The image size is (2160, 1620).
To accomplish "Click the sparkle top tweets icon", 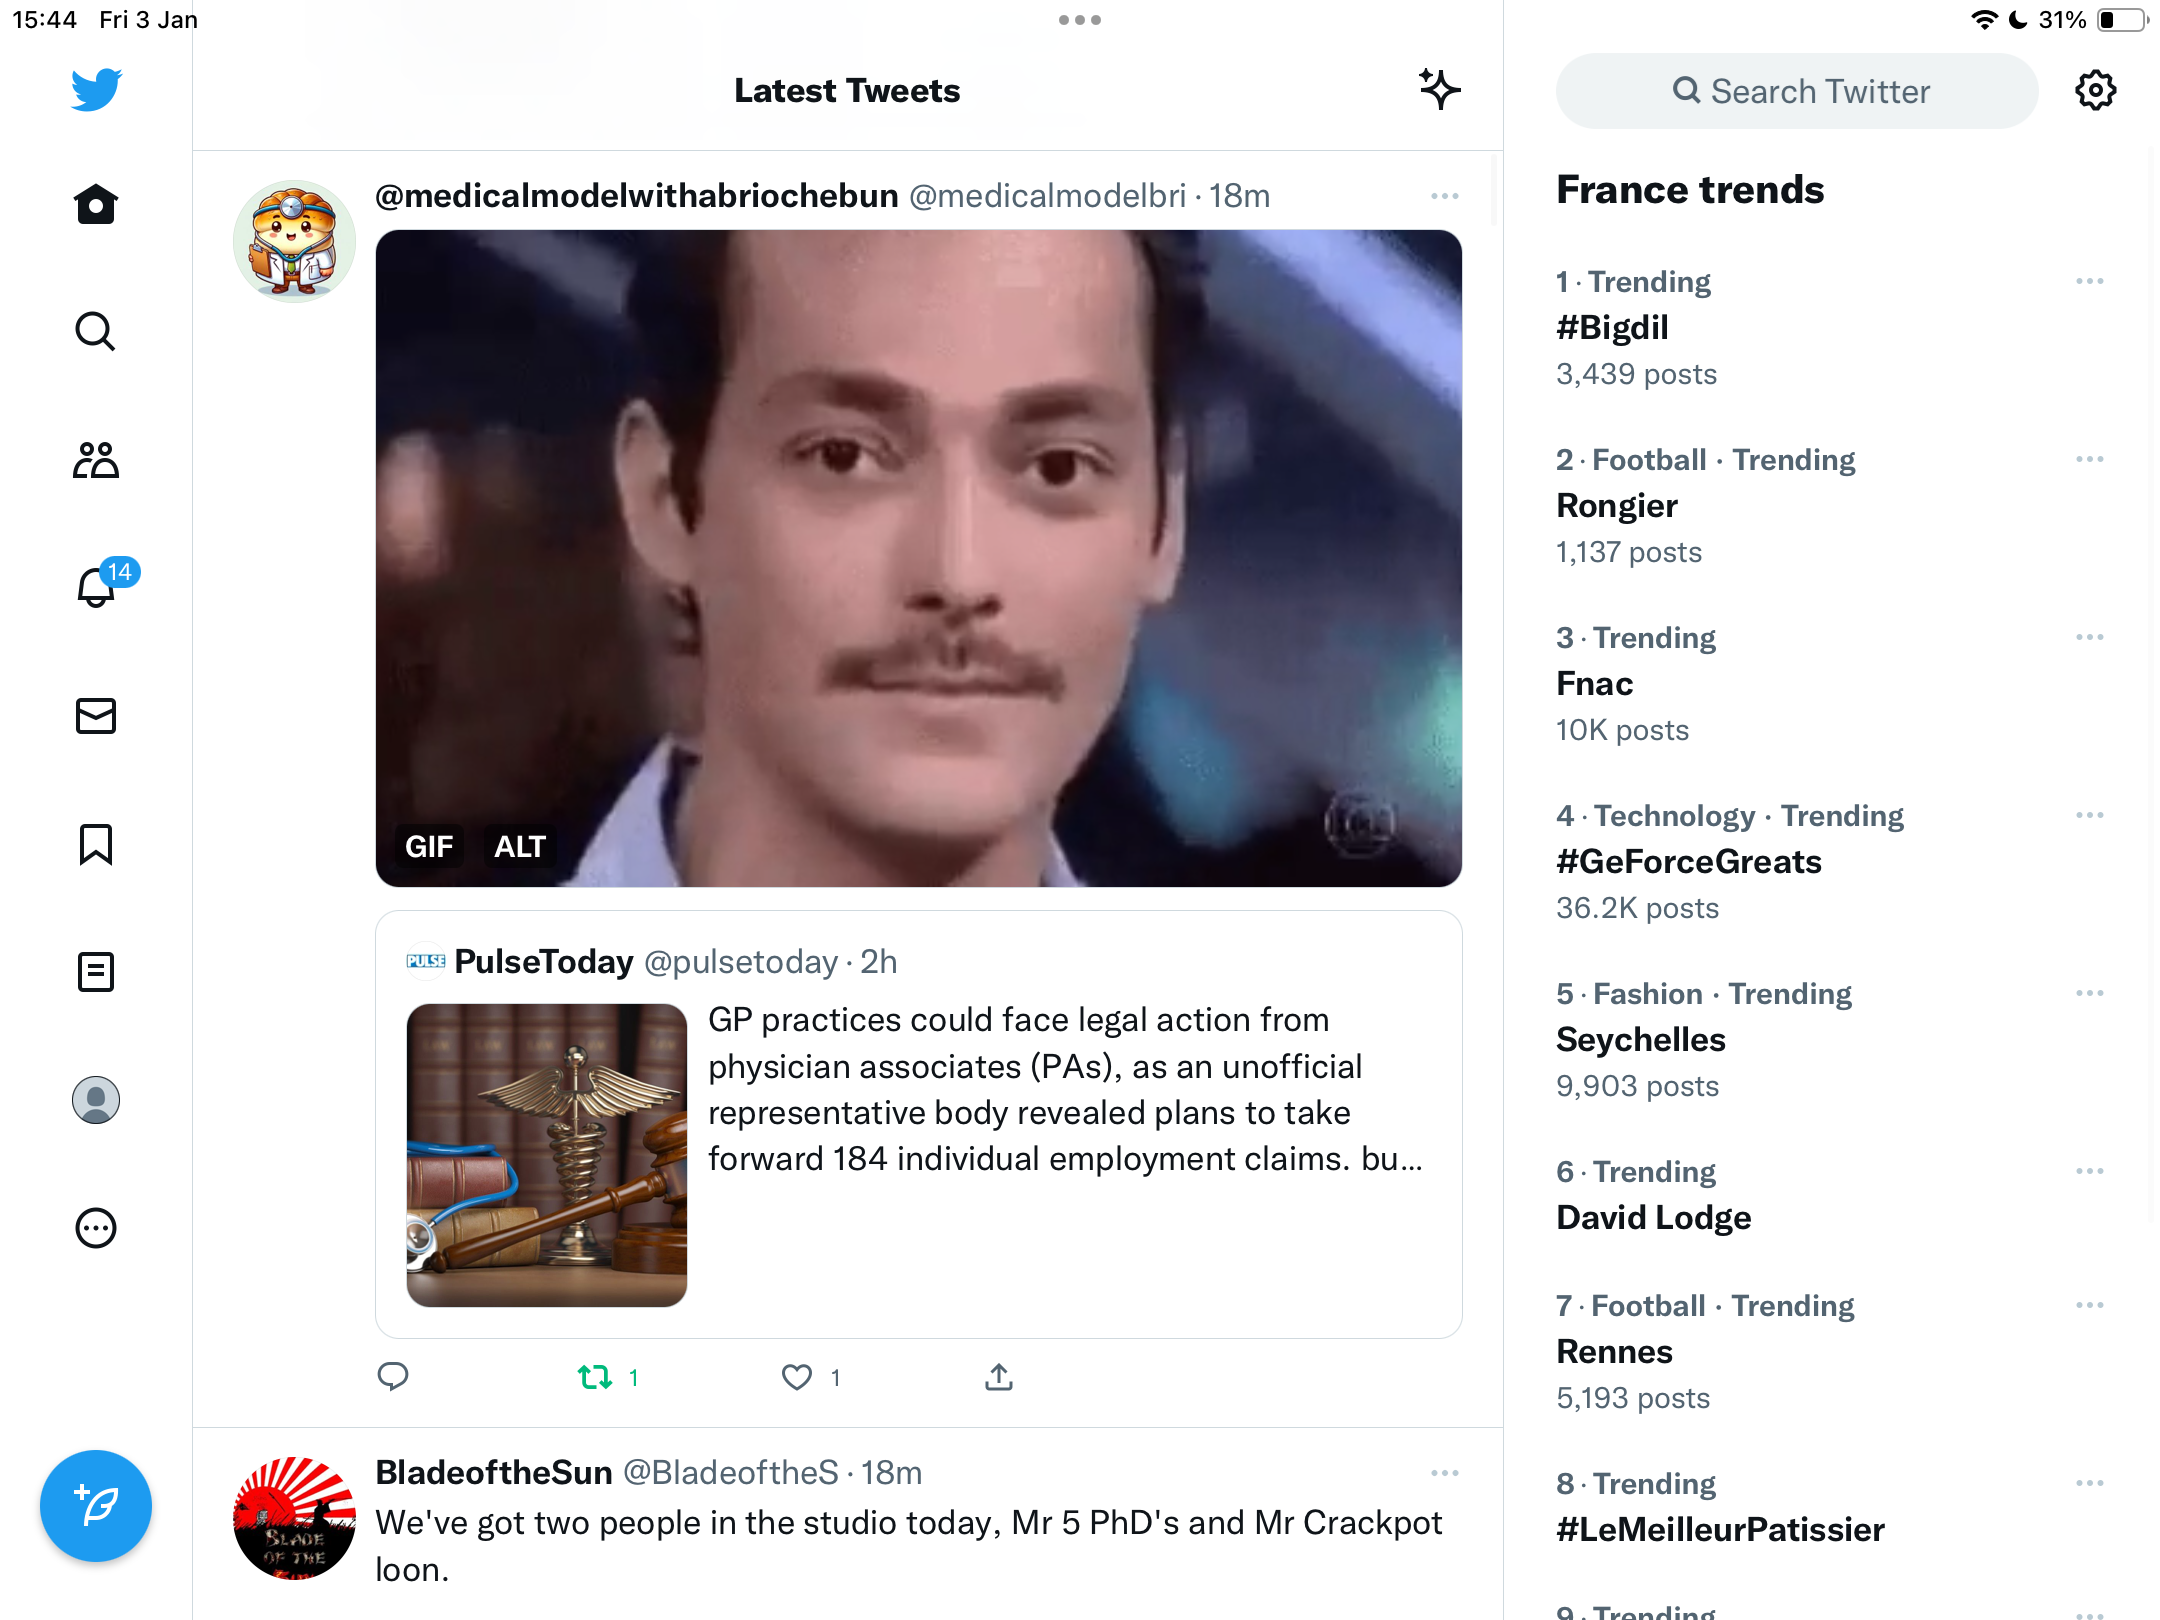I will [1440, 90].
